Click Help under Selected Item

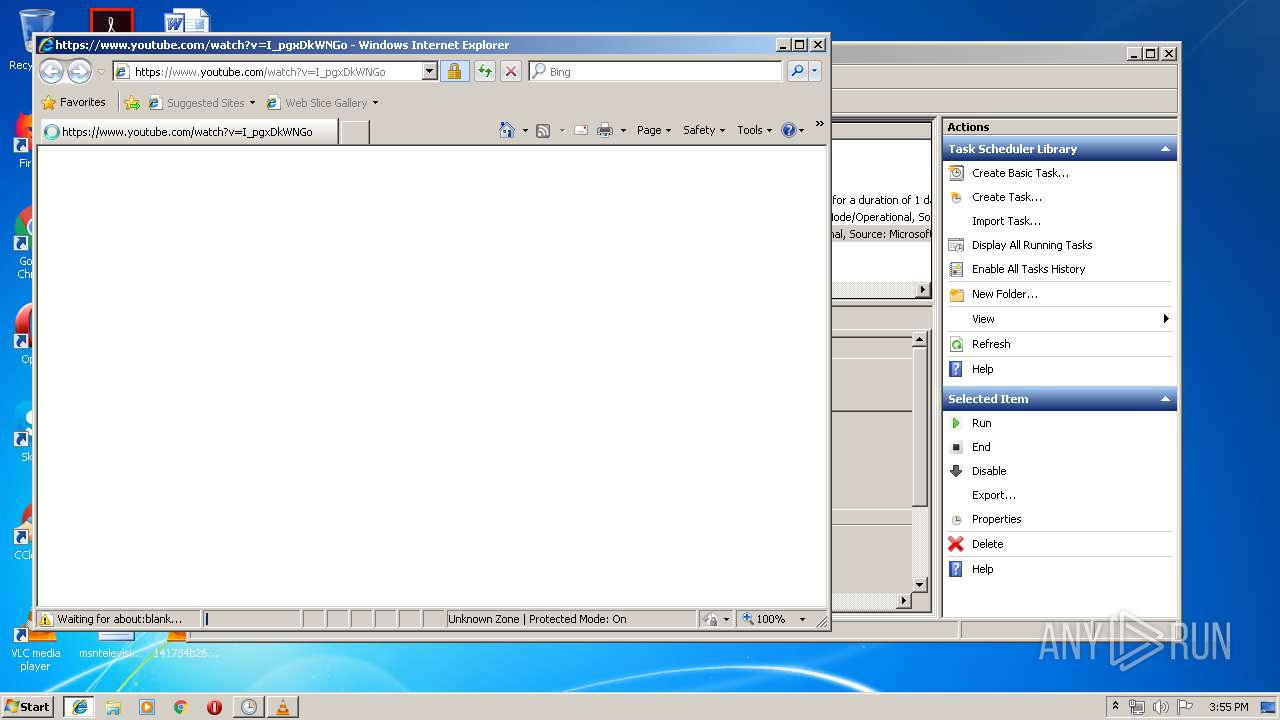coord(983,569)
